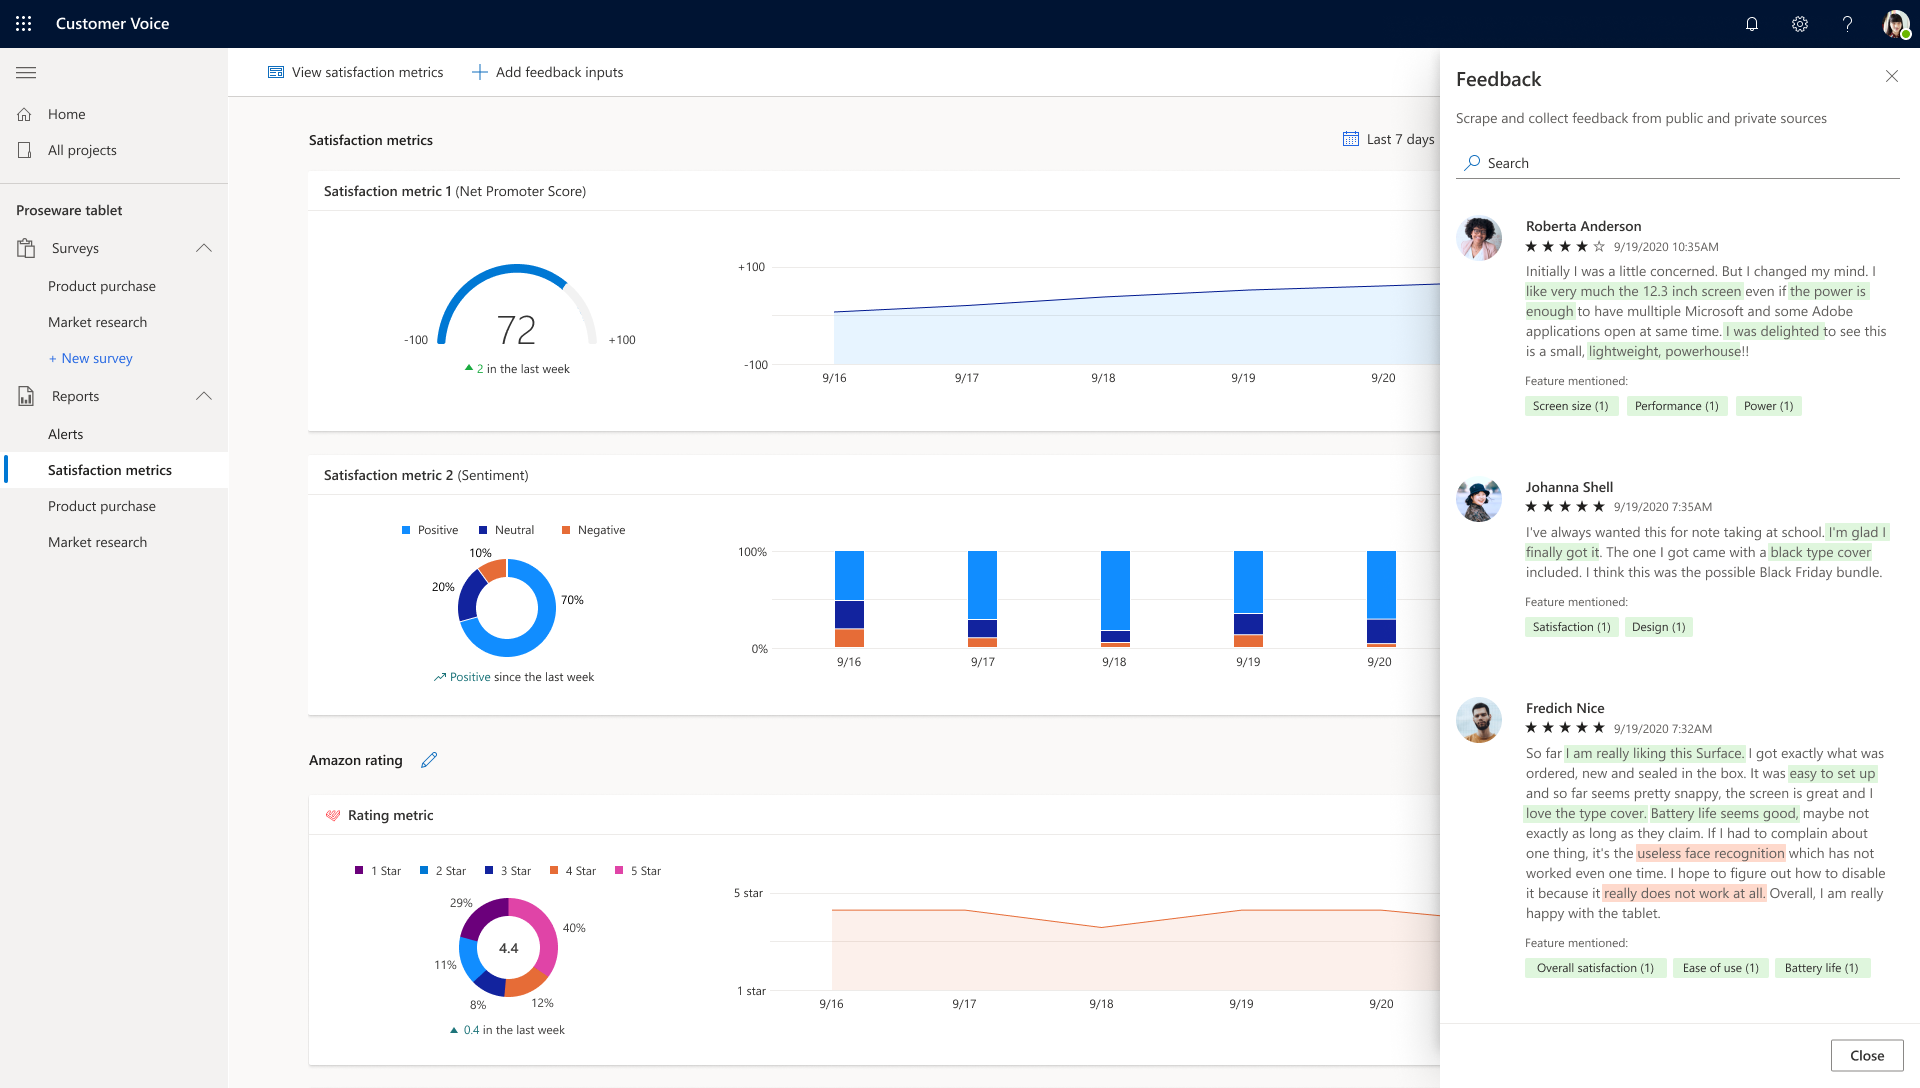Click the Screen size (1) feature tag
This screenshot has height=1088, width=1920.
(x=1570, y=406)
